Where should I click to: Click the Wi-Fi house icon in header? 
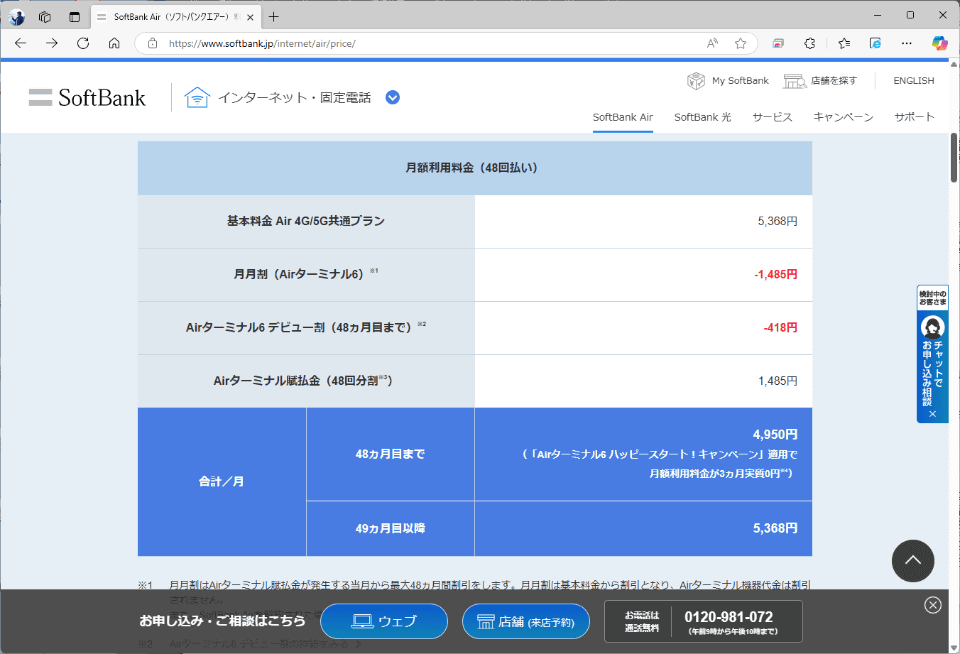click(197, 97)
